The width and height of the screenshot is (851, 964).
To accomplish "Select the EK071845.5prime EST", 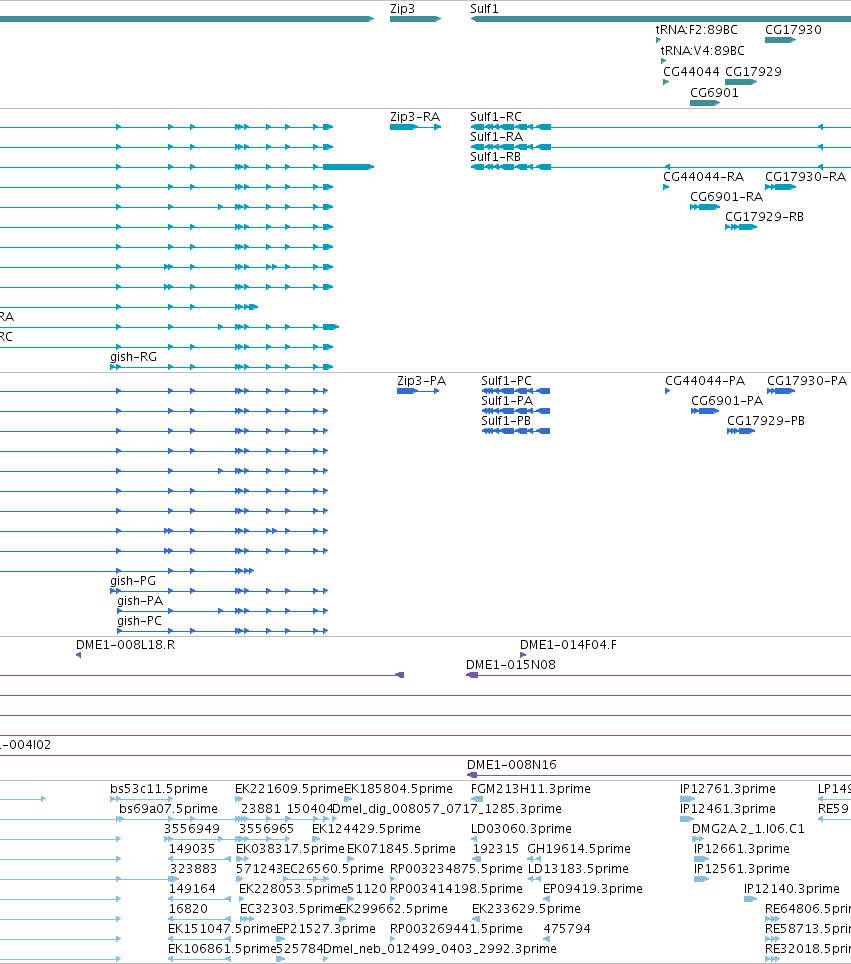I will click(x=350, y=859).
